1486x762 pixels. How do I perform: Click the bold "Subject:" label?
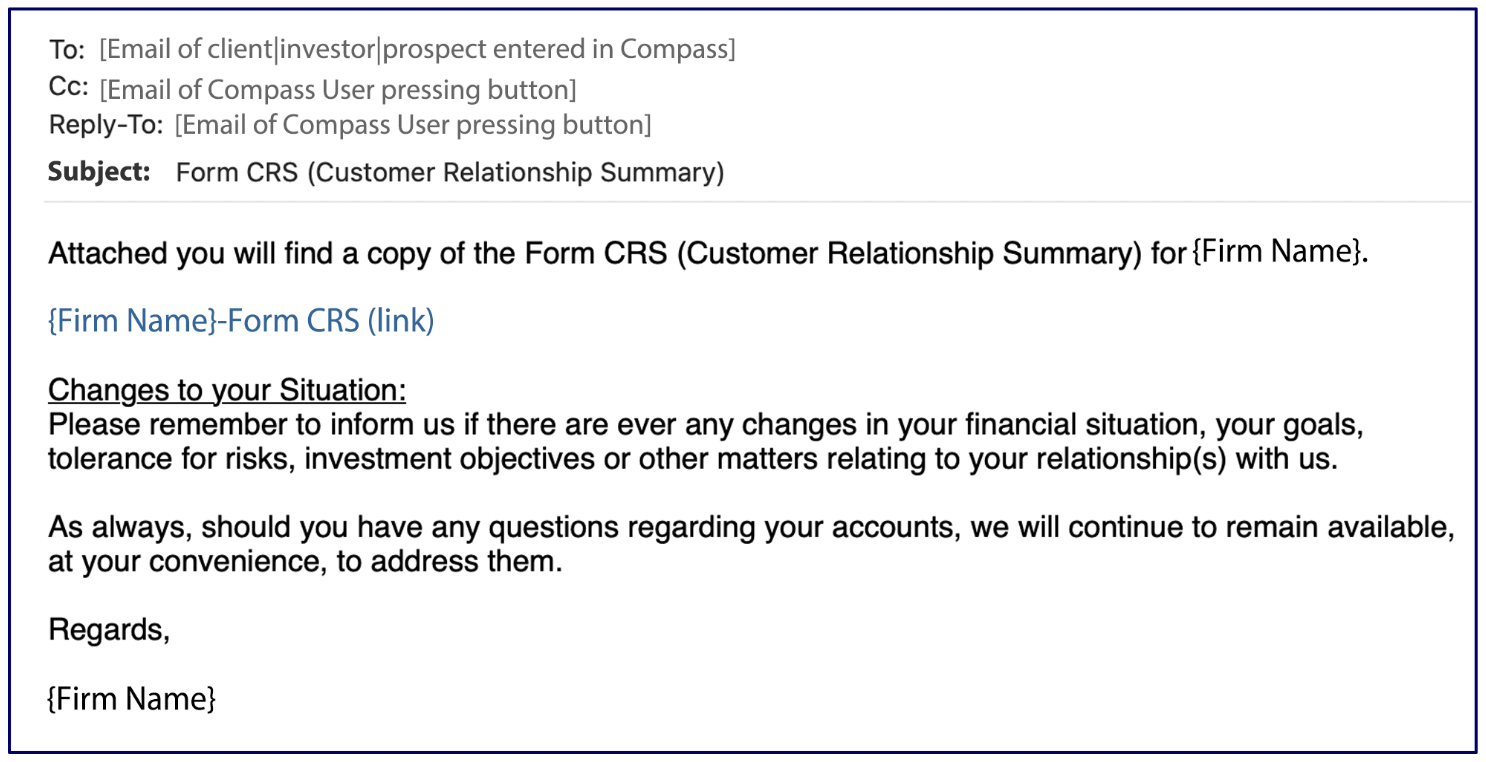click(x=99, y=172)
